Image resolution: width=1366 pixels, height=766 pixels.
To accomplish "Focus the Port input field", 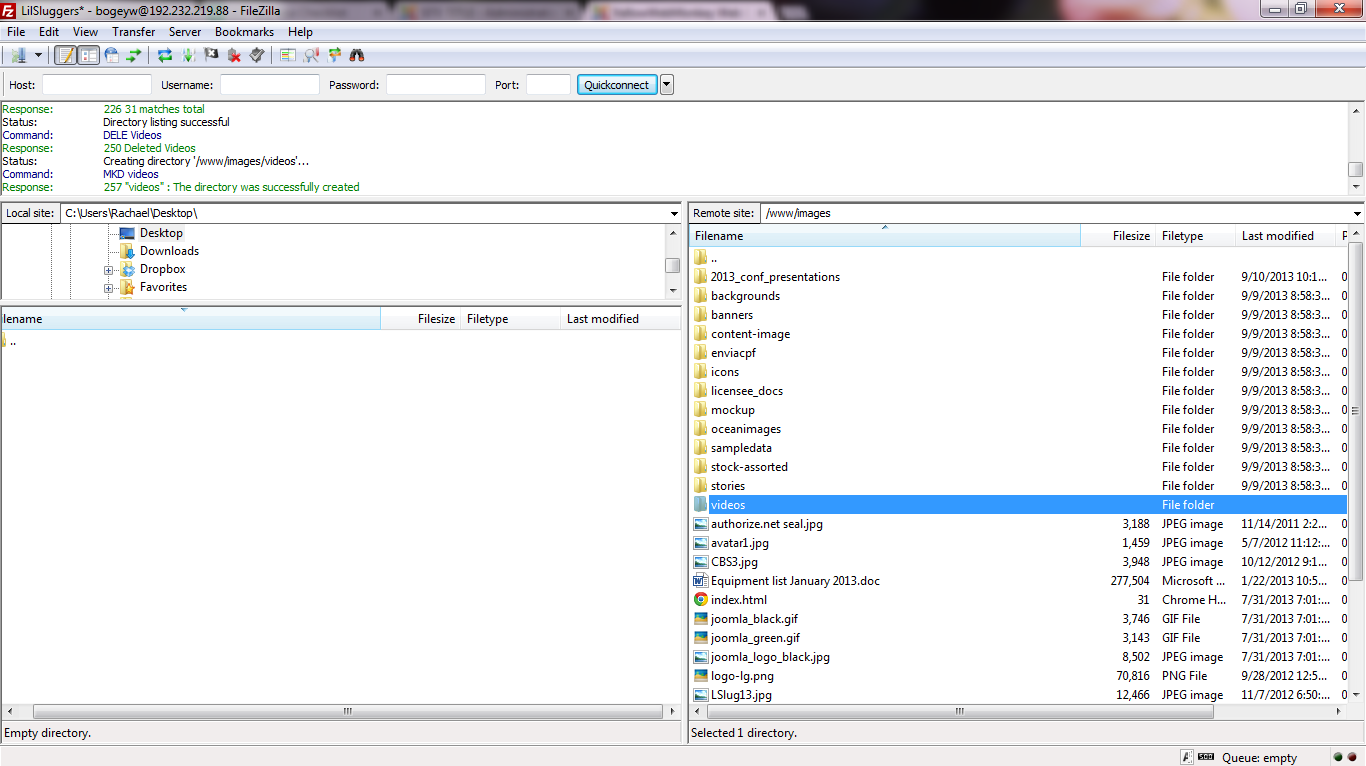I will pyautogui.click(x=548, y=85).
